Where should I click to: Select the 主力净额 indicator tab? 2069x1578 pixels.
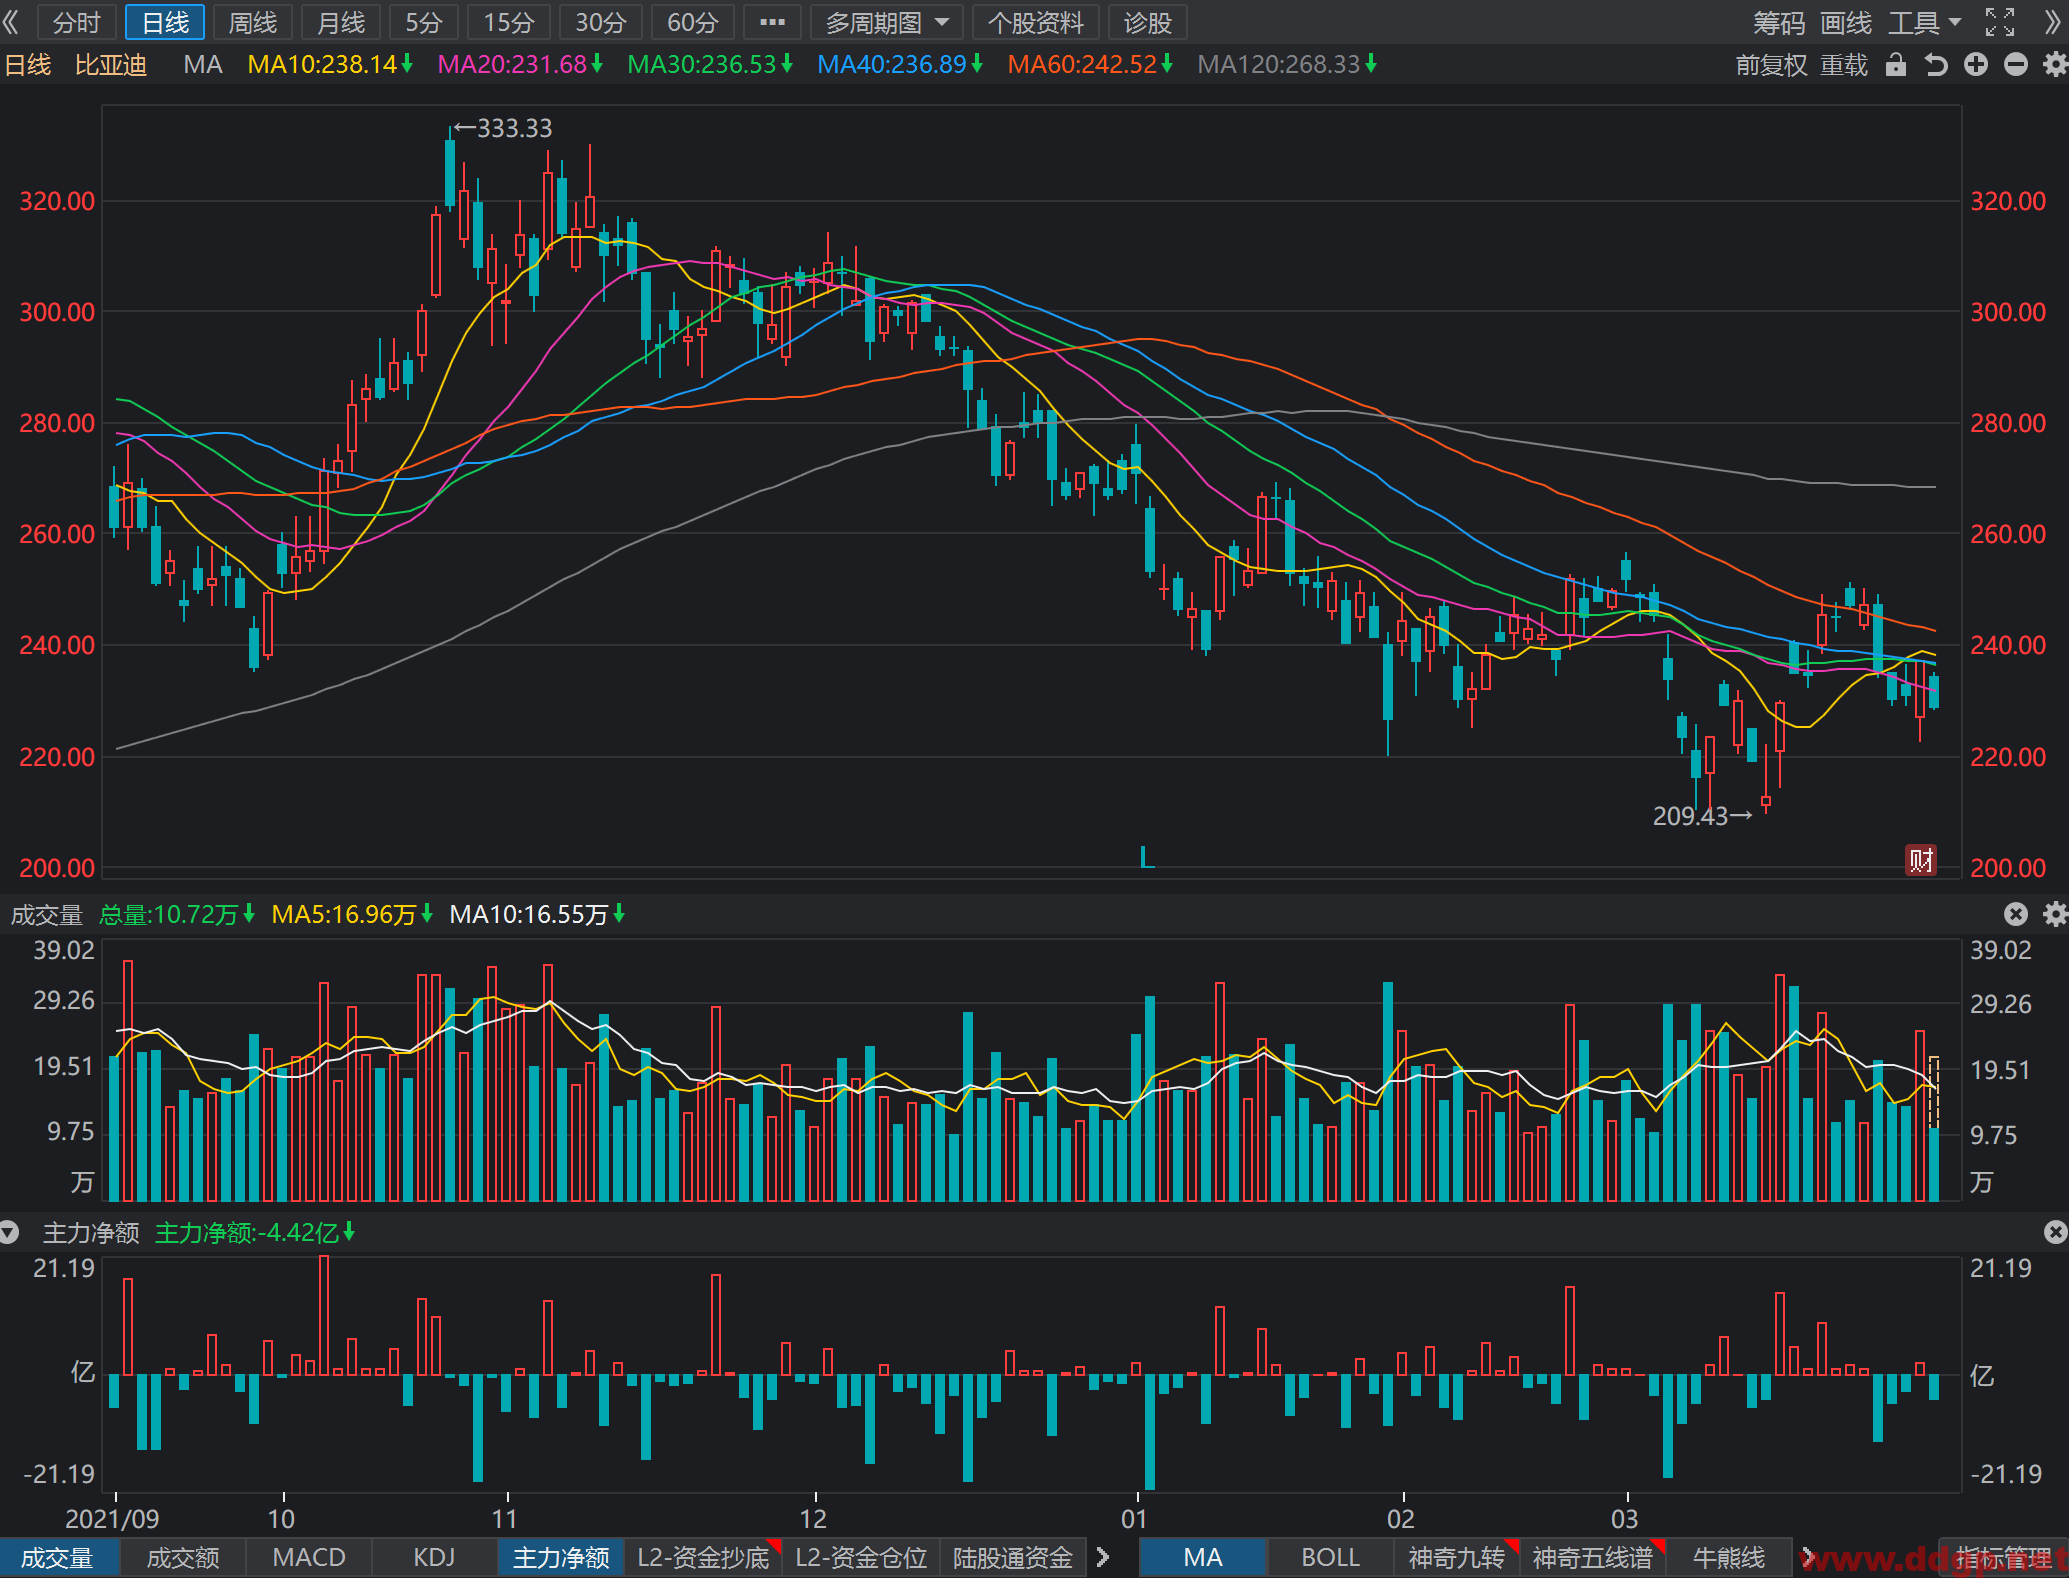[x=561, y=1558]
